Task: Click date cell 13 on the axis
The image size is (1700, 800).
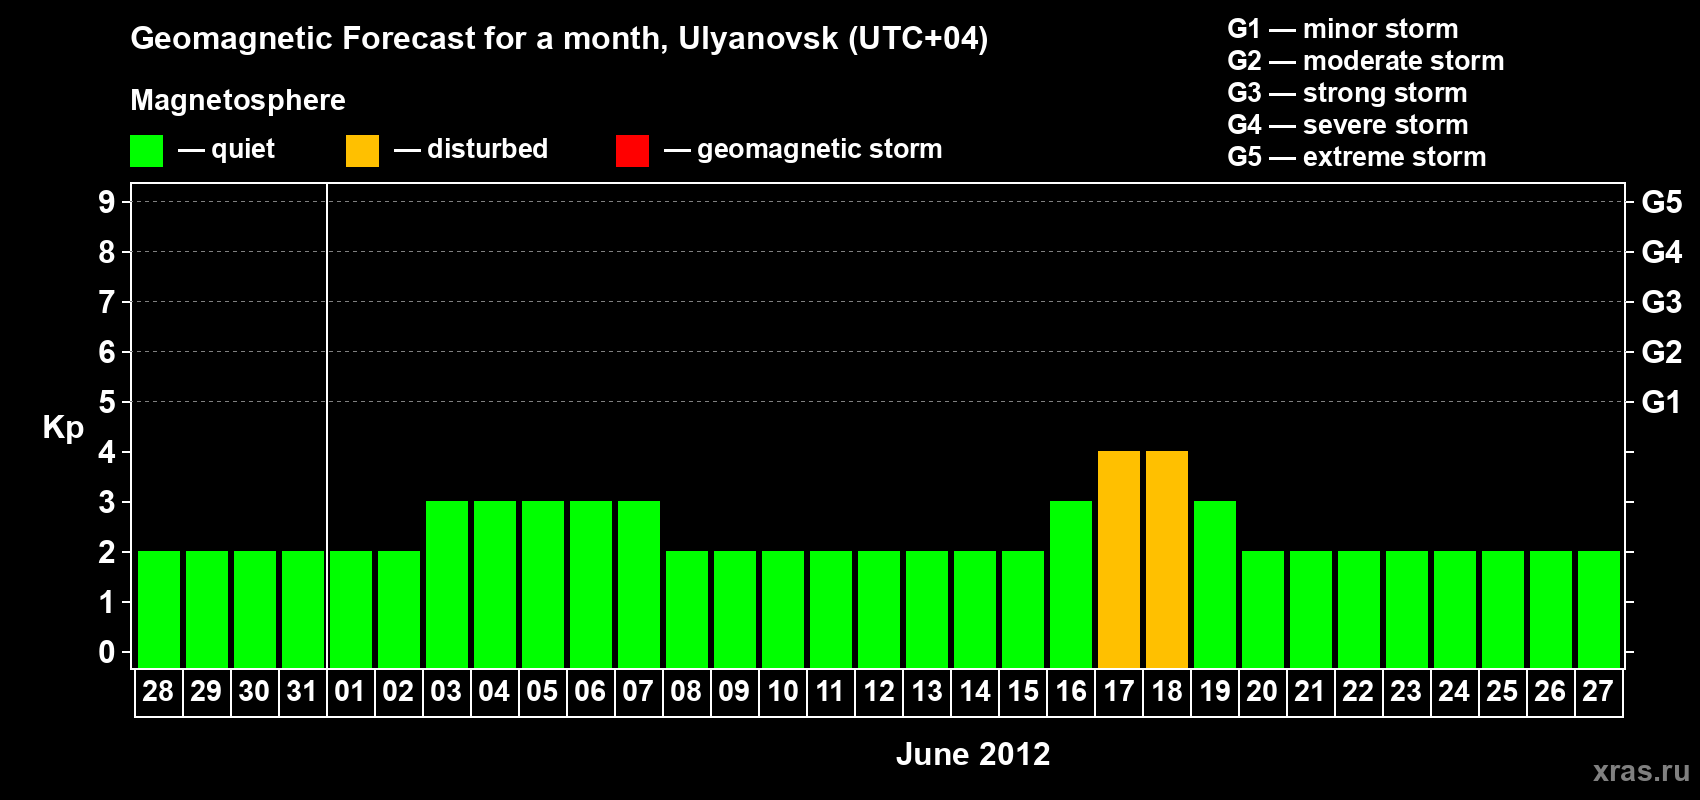Action: tap(927, 692)
